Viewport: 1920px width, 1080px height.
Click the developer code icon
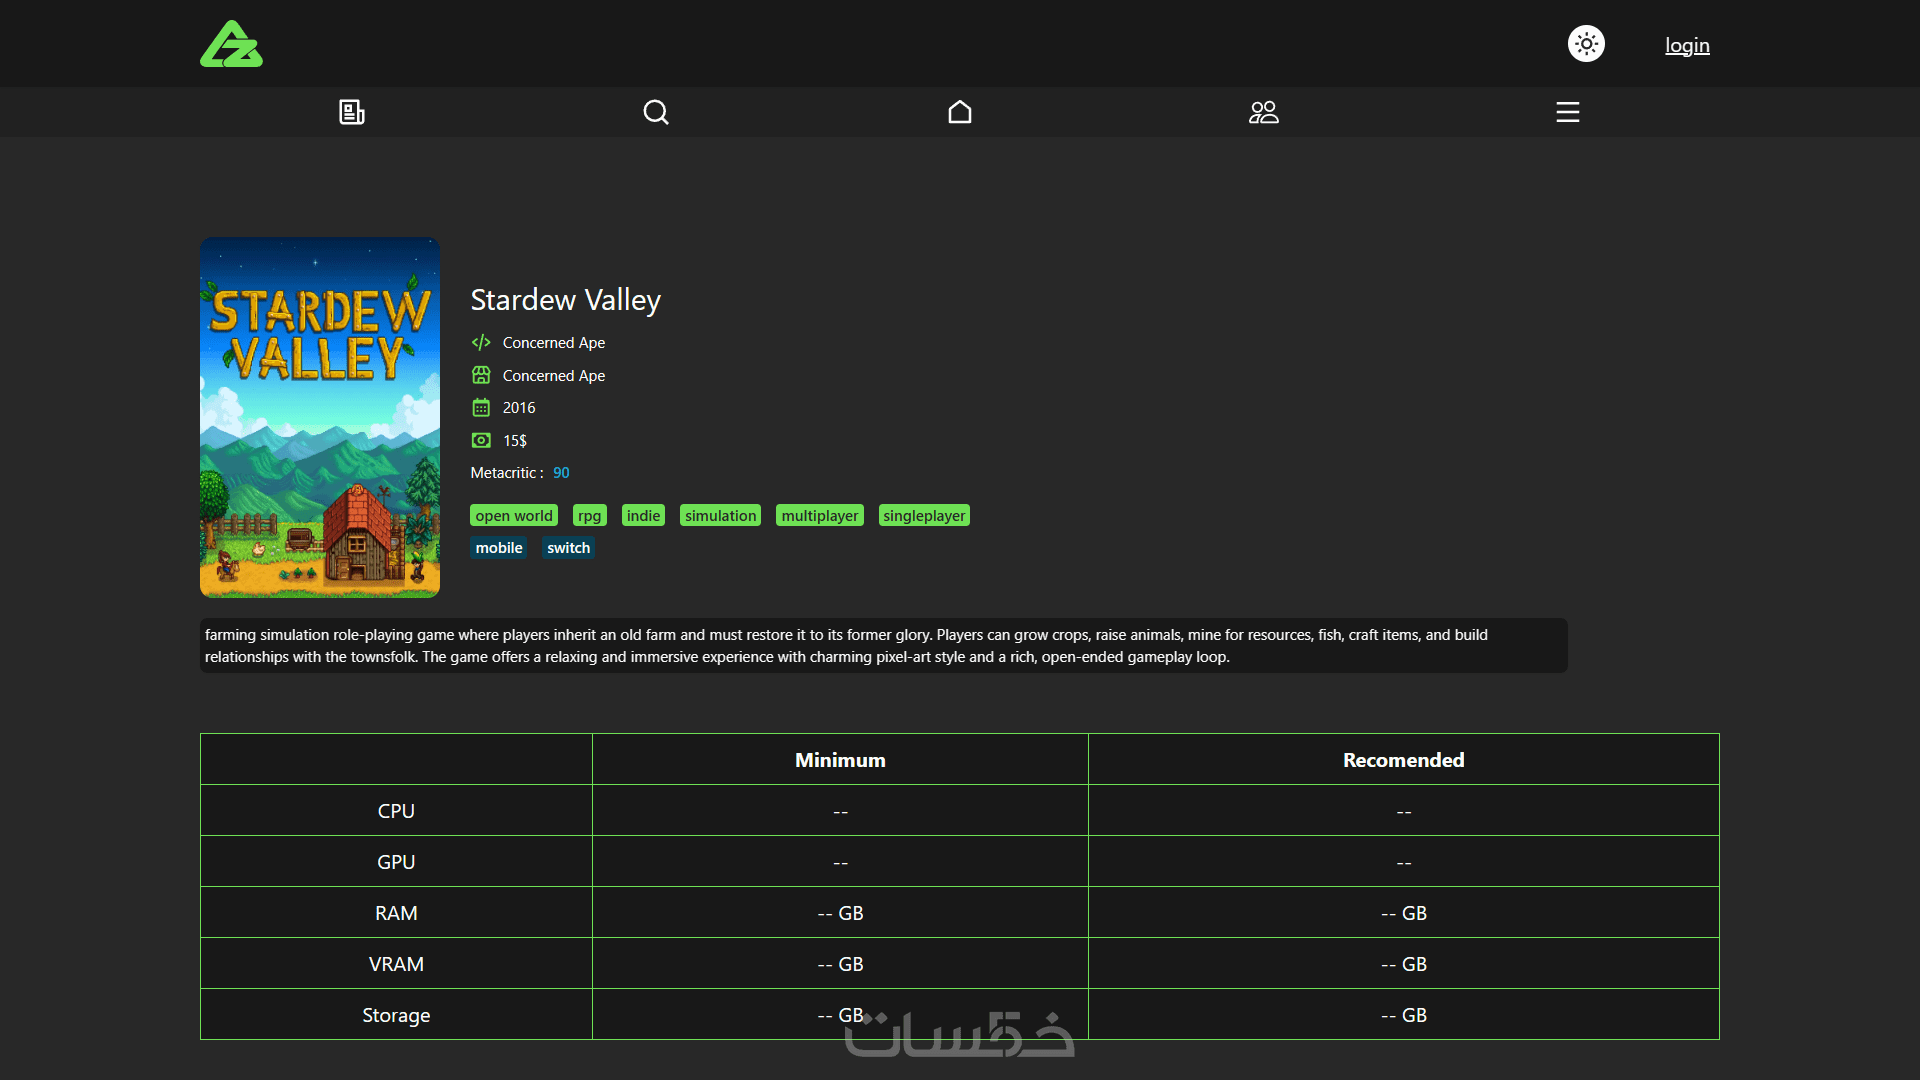coord(481,343)
